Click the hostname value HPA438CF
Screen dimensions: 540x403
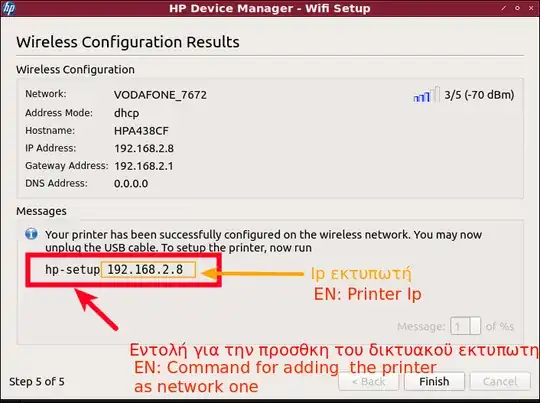[x=141, y=131]
